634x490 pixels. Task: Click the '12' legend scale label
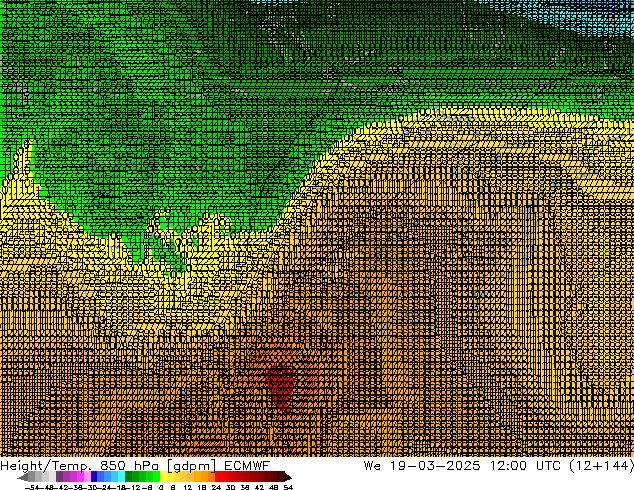[x=188, y=487]
